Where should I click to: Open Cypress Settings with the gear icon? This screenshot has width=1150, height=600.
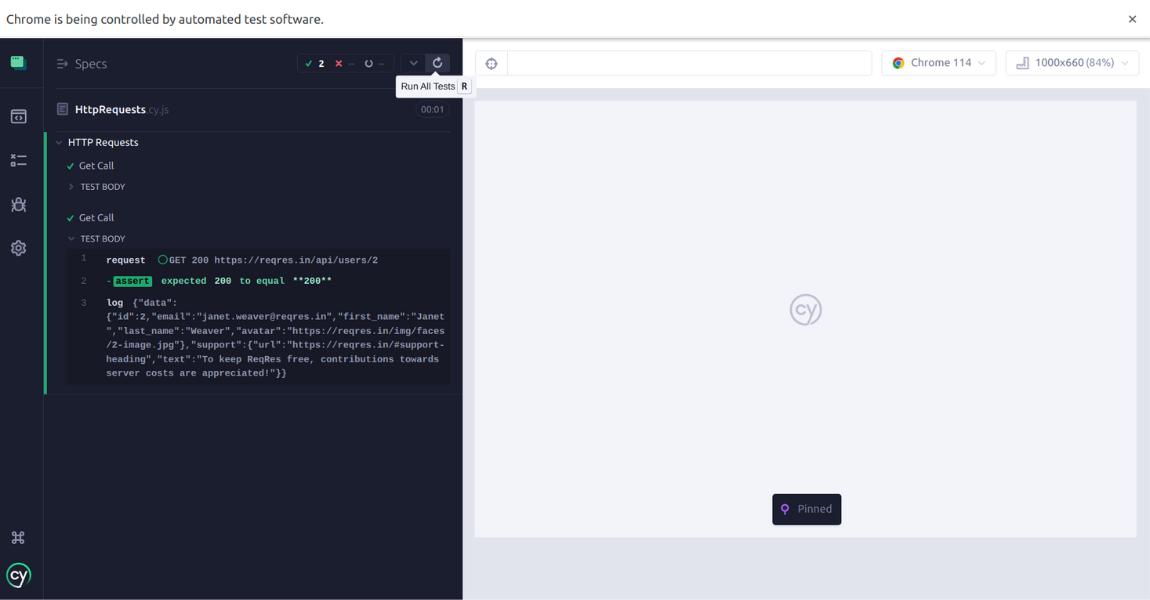[x=18, y=247]
